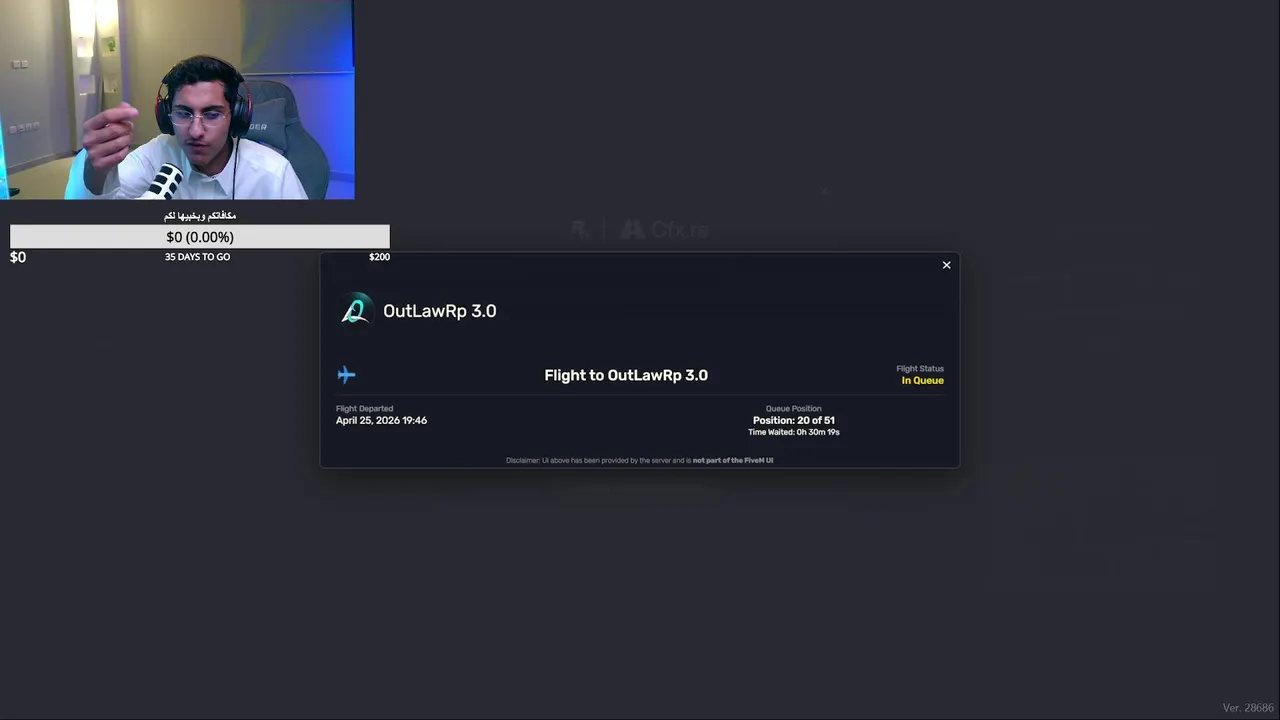The height and width of the screenshot is (720, 1280).
Task: Click "Position: 20 of 51" queue text
Action: pyautogui.click(x=794, y=421)
